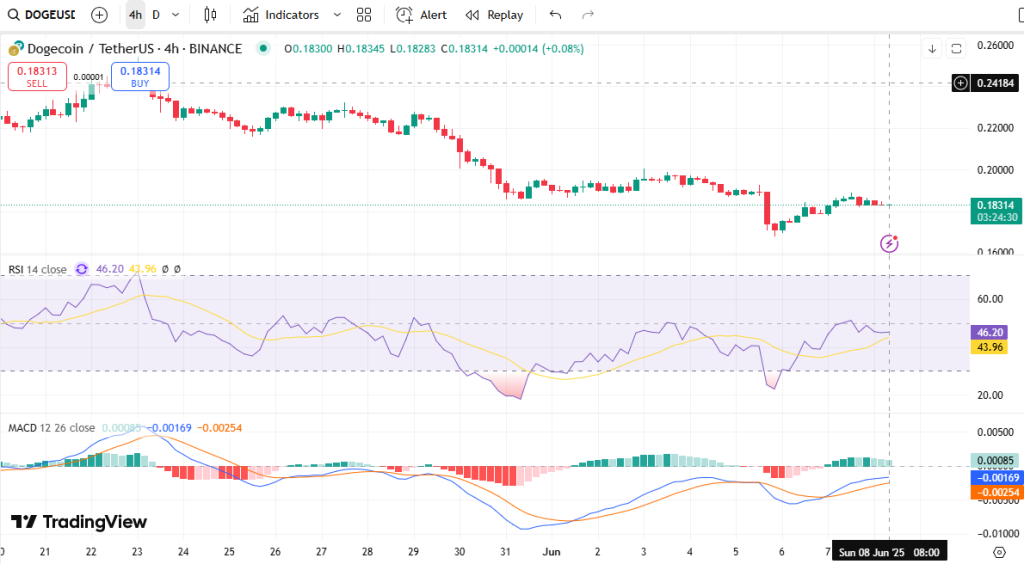The height and width of the screenshot is (564, 1024).
Task: Click the current price label 0.18314
Action: tap(995, 205)
